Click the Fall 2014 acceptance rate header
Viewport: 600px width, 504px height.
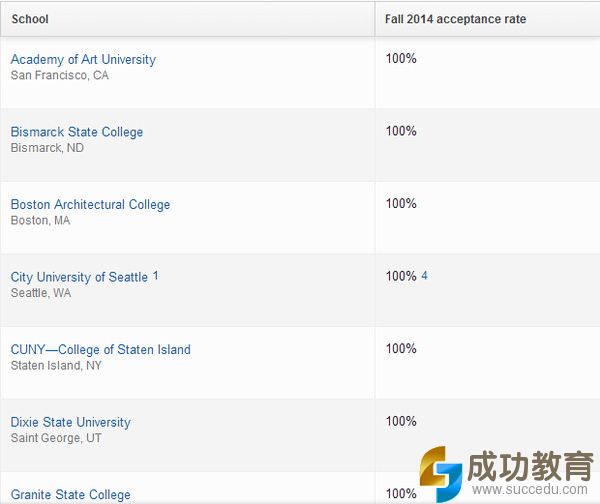(455, 19)
